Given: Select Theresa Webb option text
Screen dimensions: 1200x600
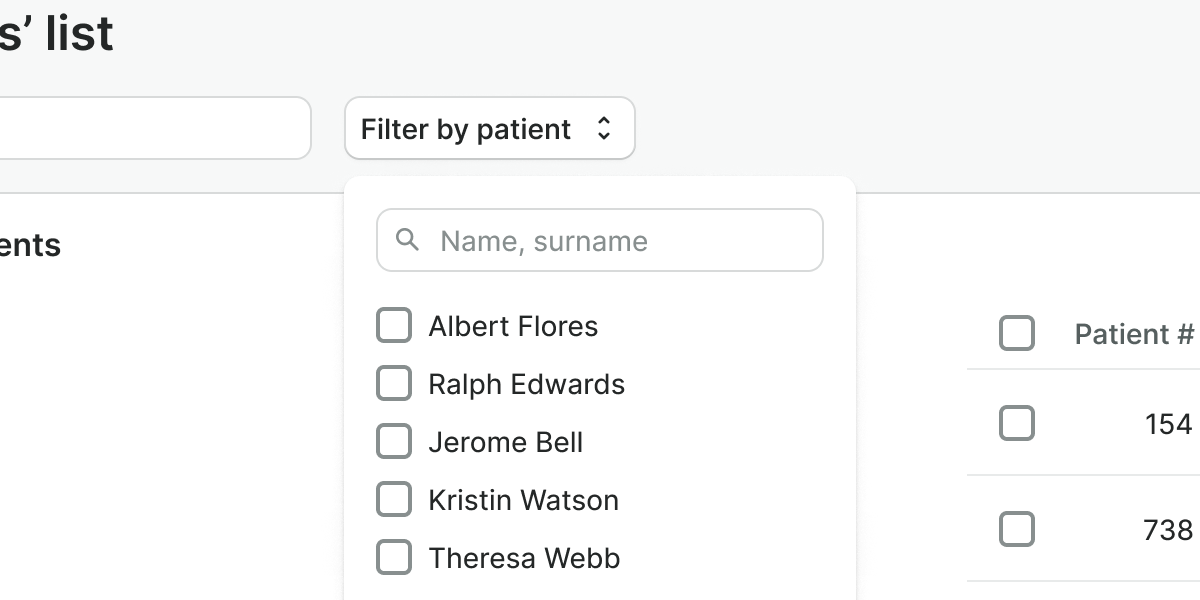Looking at the screenshot, I should [524, 558].
